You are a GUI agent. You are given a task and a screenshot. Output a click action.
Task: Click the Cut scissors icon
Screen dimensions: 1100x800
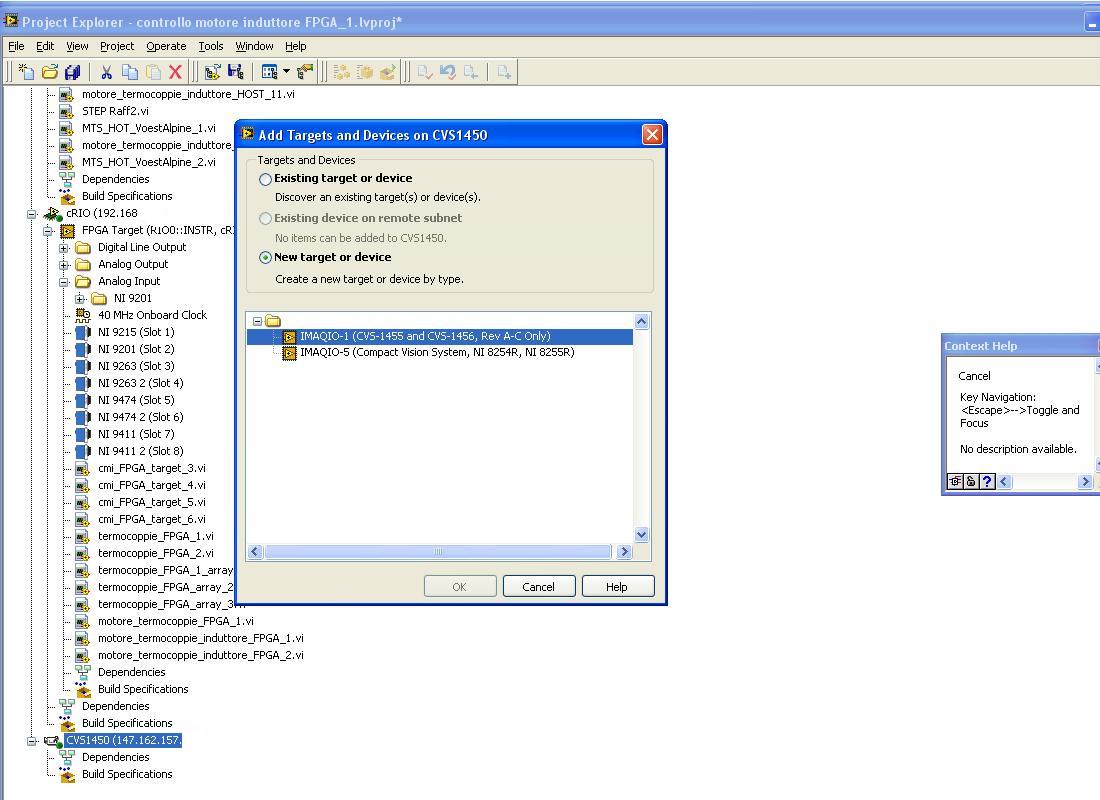pos(107,72)
